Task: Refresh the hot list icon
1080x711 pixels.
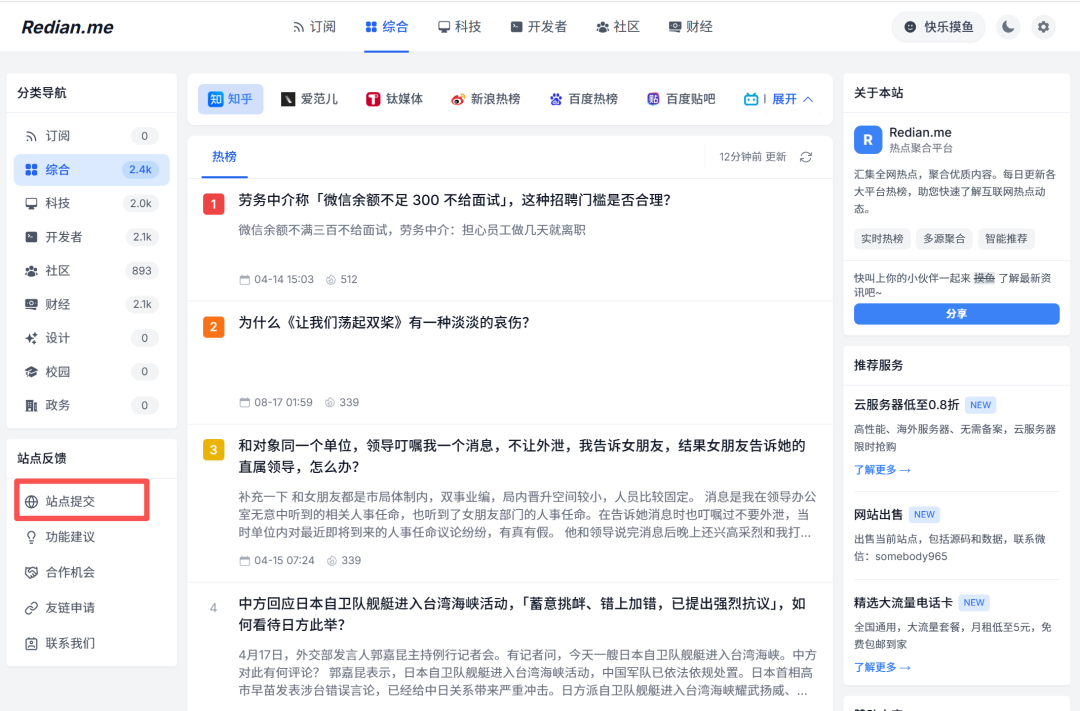Action: [x=806, y=157]
